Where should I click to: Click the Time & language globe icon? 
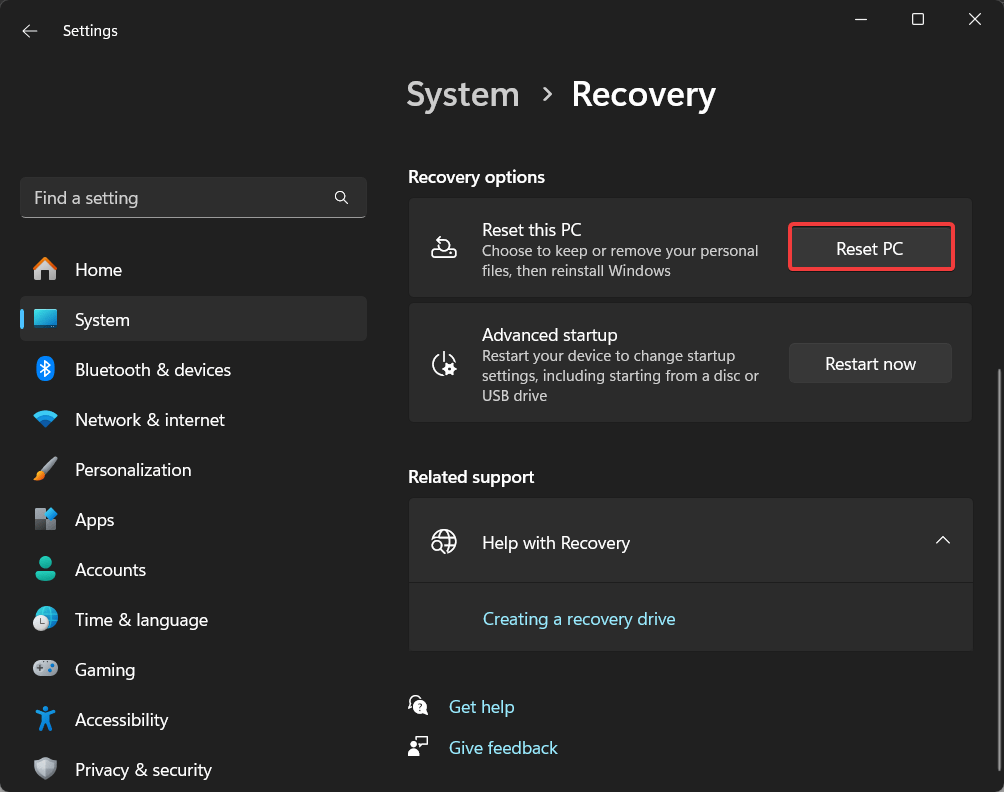point(45,620)
